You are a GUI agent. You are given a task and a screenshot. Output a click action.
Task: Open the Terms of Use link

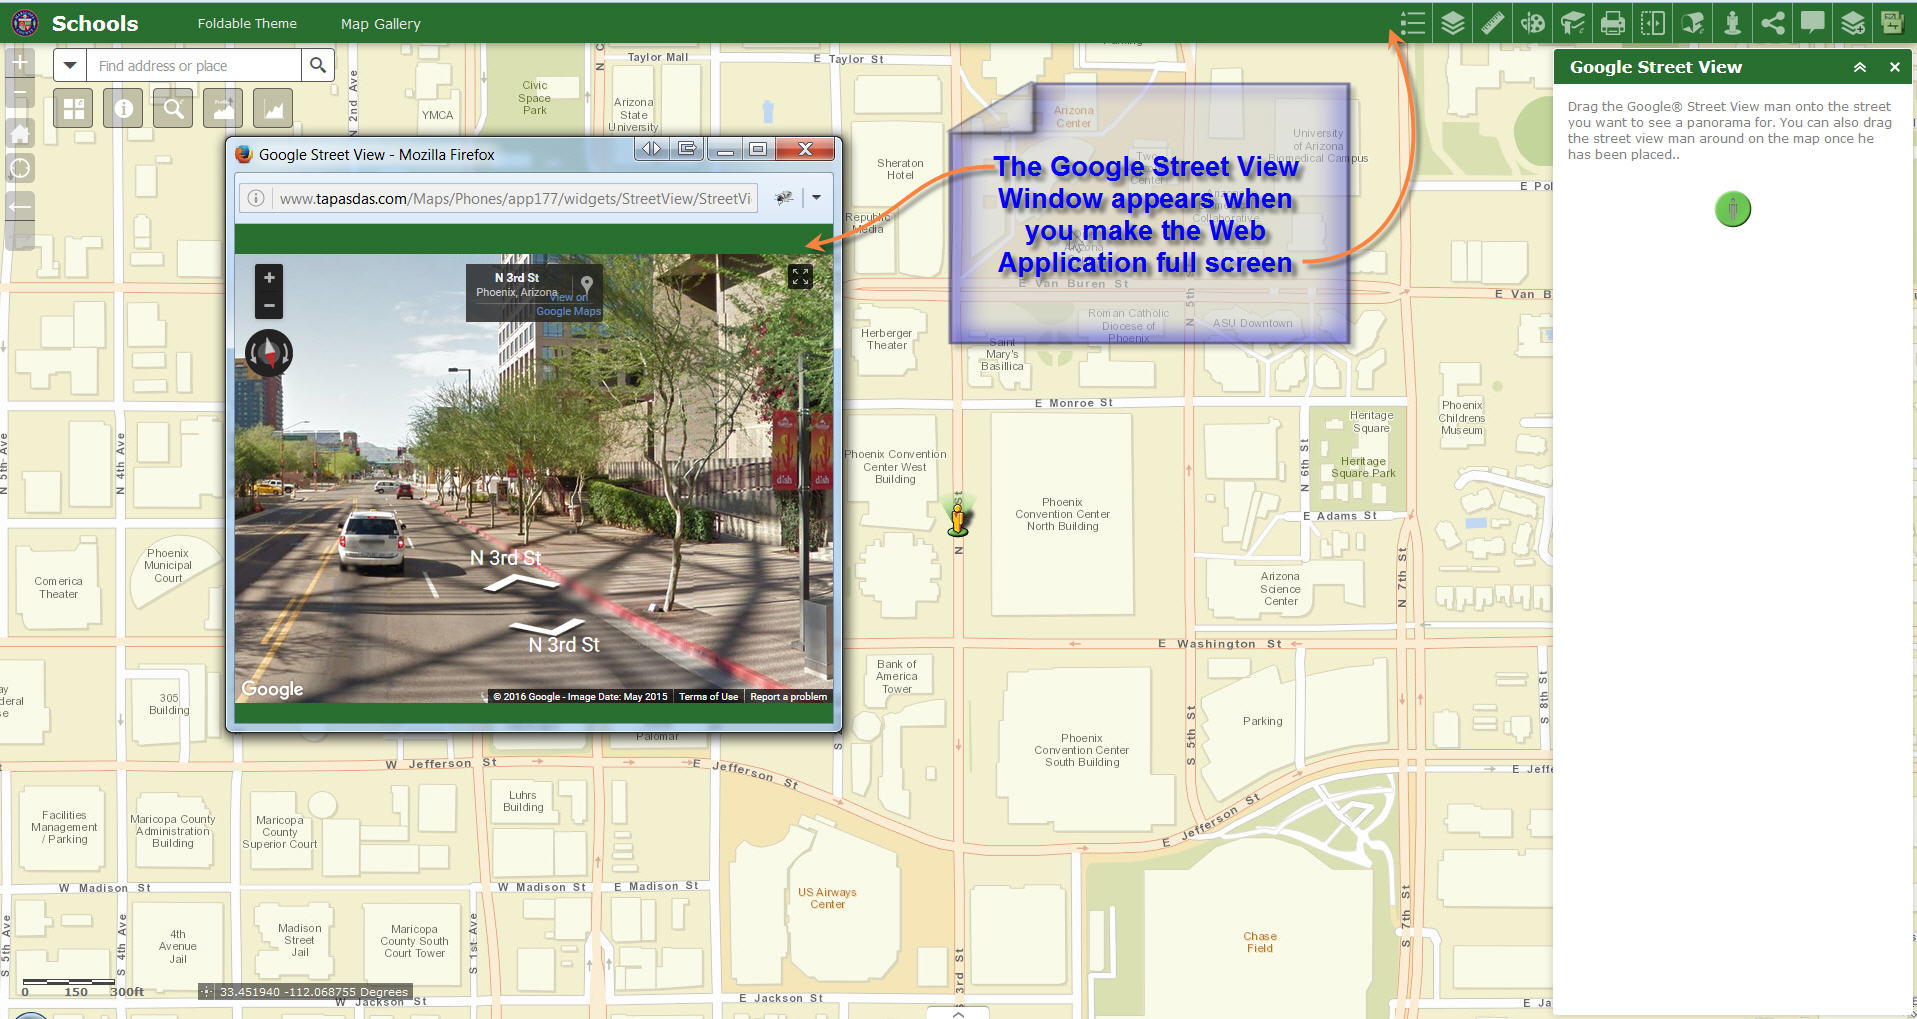[x=708, y=697]
